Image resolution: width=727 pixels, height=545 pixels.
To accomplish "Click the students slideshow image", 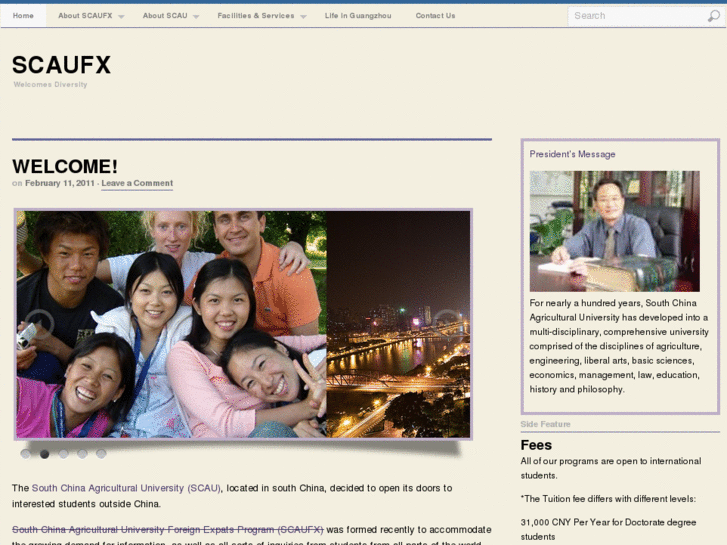I will coord(172,324).
